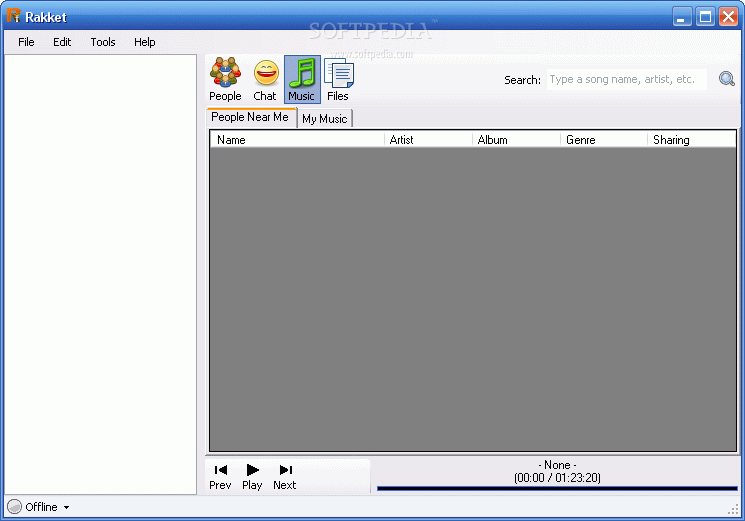Click the '- None -' track title
The width and height of the screenshot is (745, 521).
tap(557, 464)
